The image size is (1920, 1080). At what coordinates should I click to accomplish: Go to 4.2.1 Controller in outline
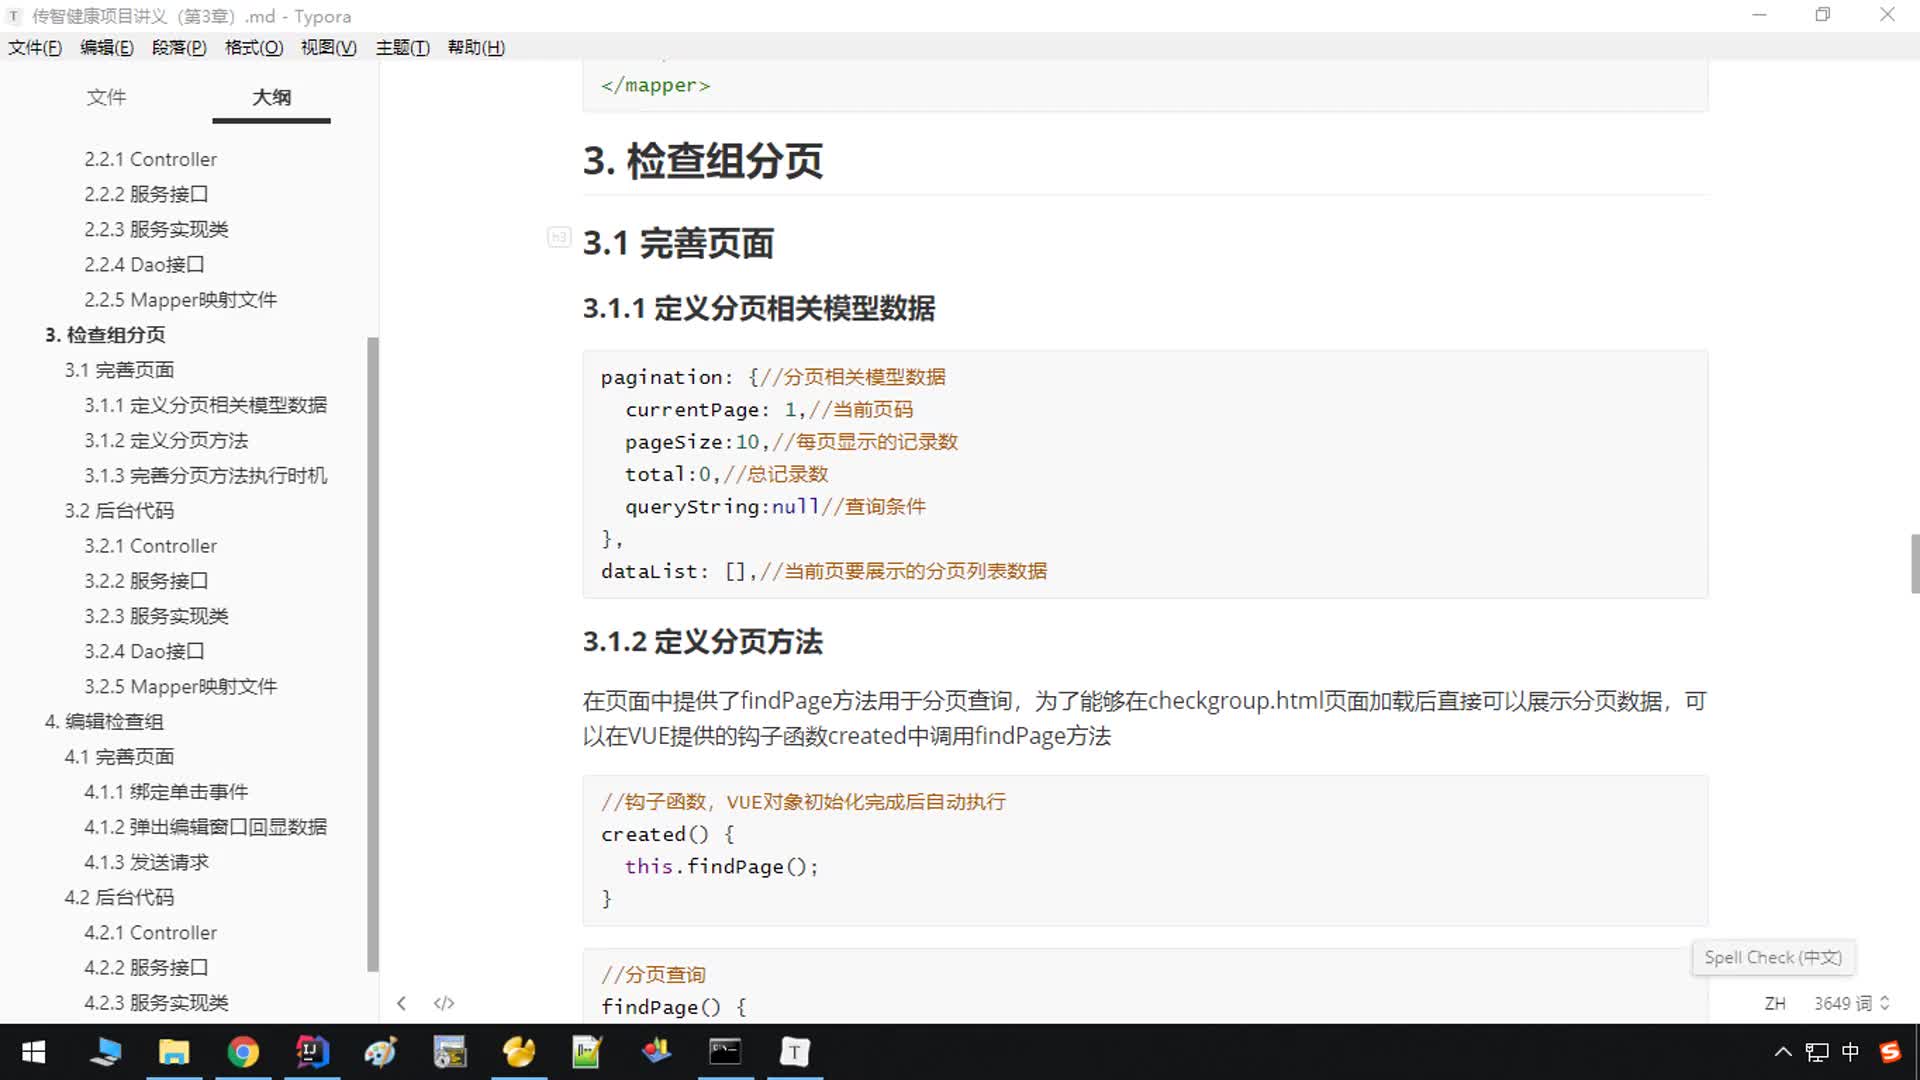point(150,932)
